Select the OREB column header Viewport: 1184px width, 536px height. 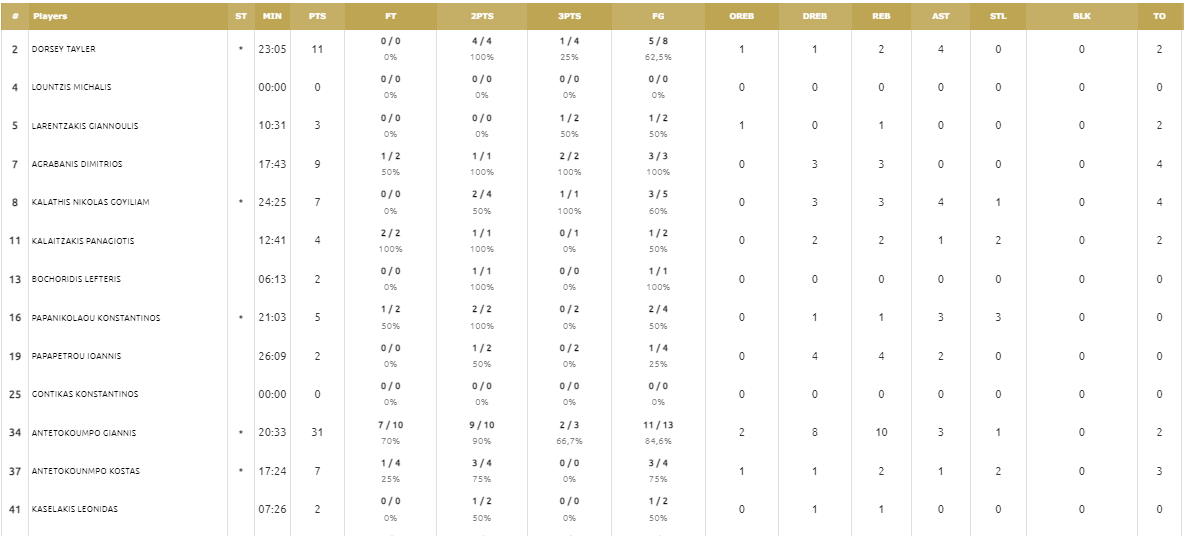(x=742, y=16)
